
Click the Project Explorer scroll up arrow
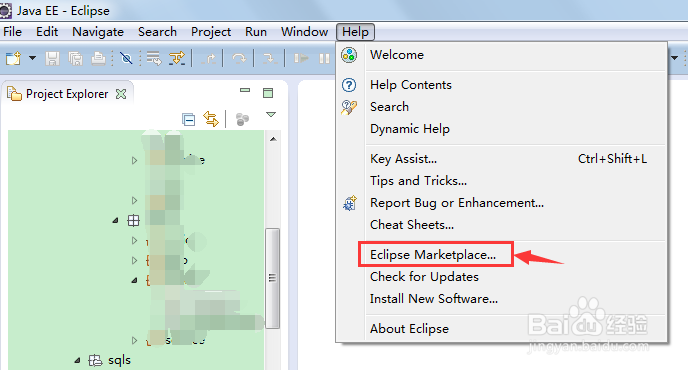pos(273,139)
